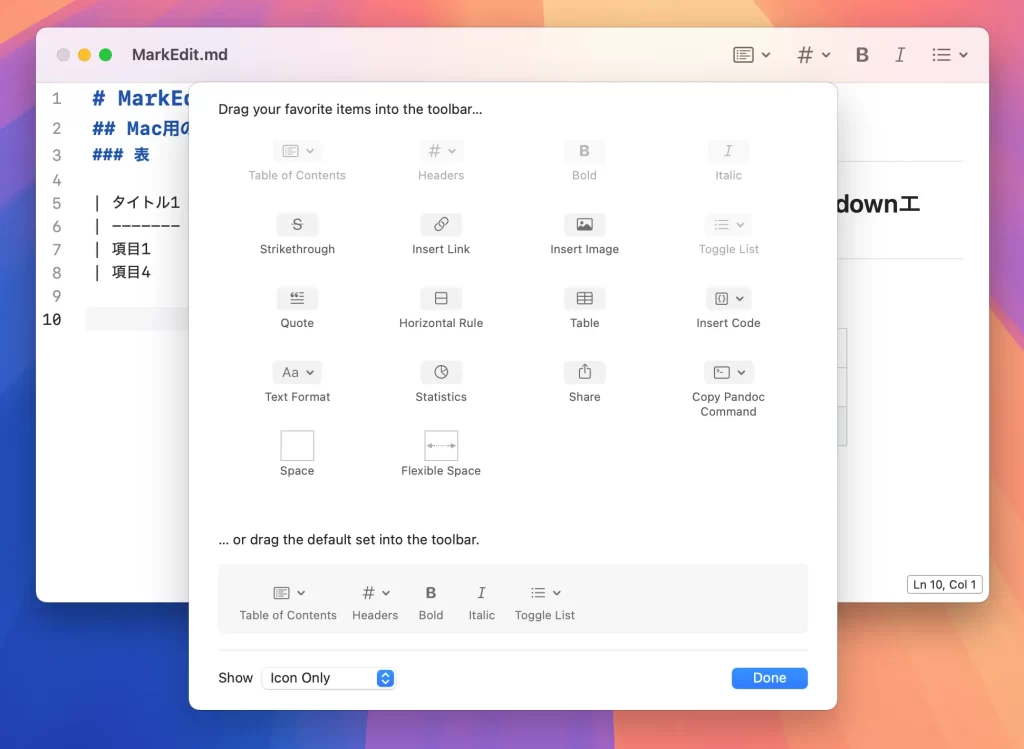Screen dimensions: 1024x749
Task: Click the 'Show' label text
Action: click(x=235, y=678)
